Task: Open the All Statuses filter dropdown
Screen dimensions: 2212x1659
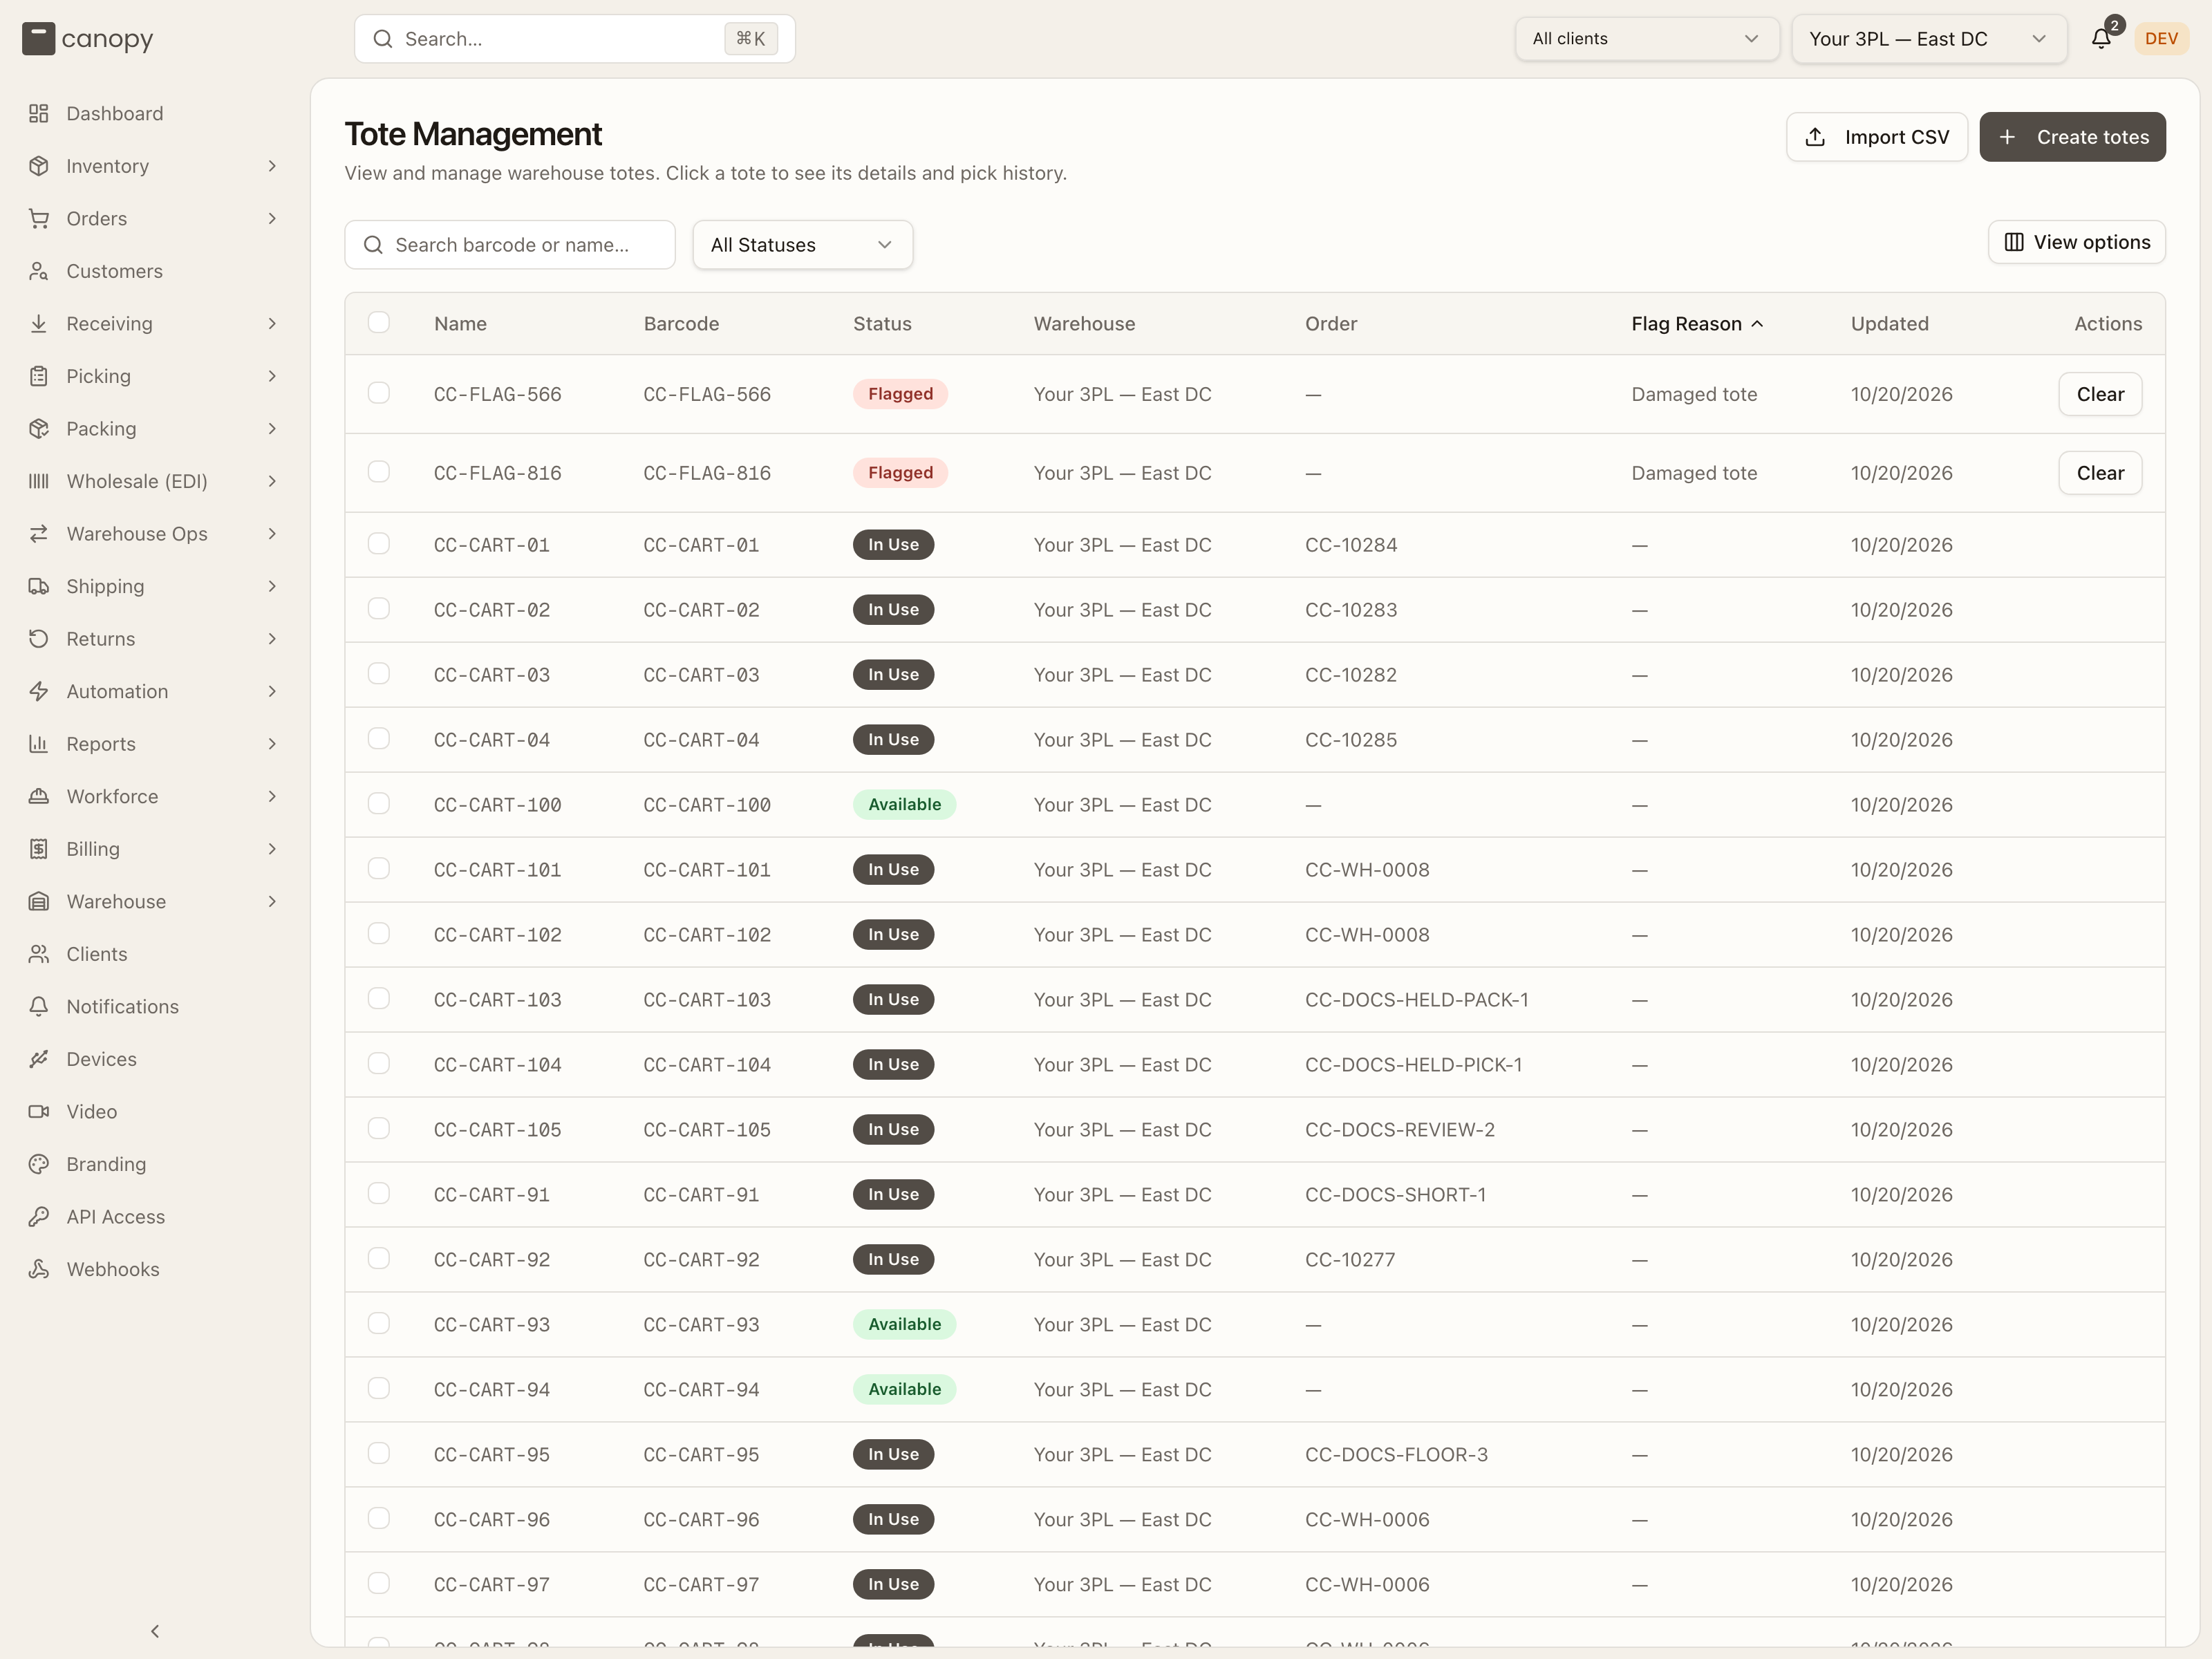Action: pyautogui.click(x=802, y=245)
